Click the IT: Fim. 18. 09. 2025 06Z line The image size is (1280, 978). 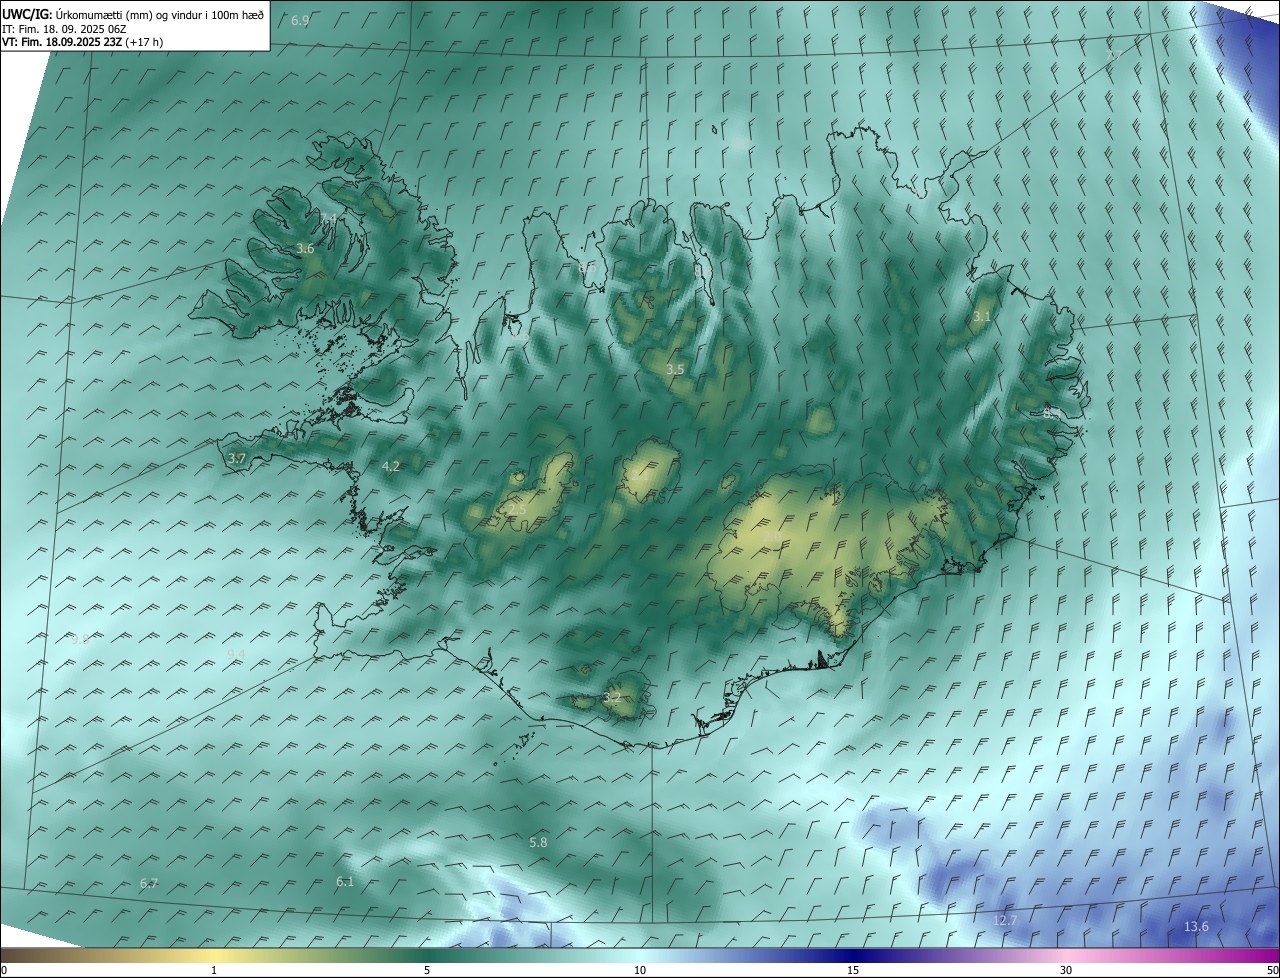pos(65,29)
